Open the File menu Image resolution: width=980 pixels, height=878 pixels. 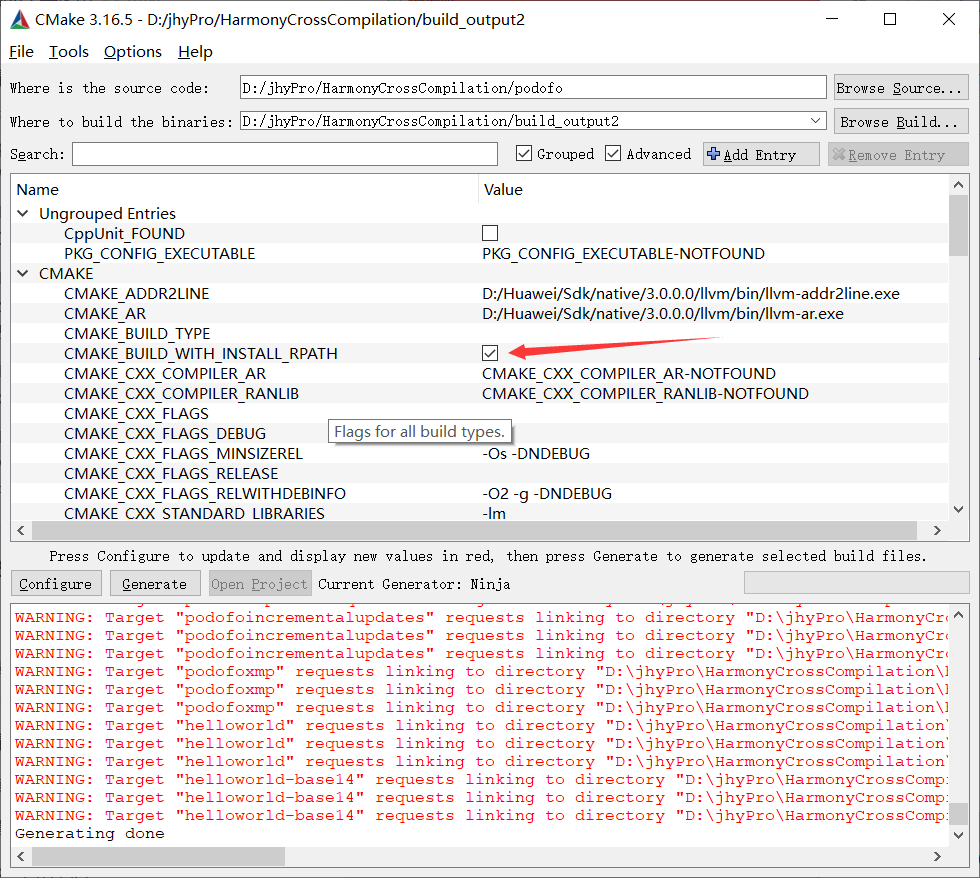pos(20,52)
